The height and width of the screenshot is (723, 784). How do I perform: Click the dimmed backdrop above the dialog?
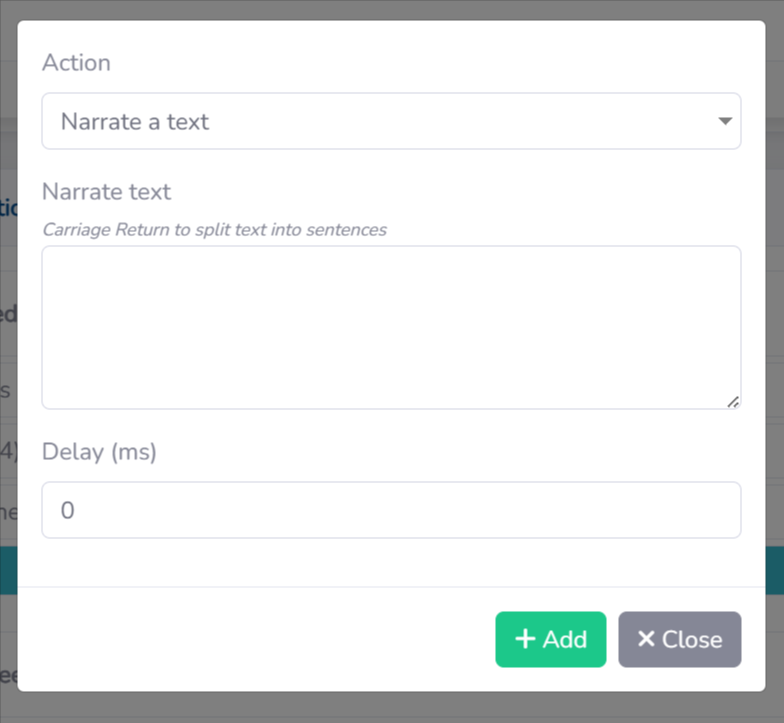click(x=390, y=9)
